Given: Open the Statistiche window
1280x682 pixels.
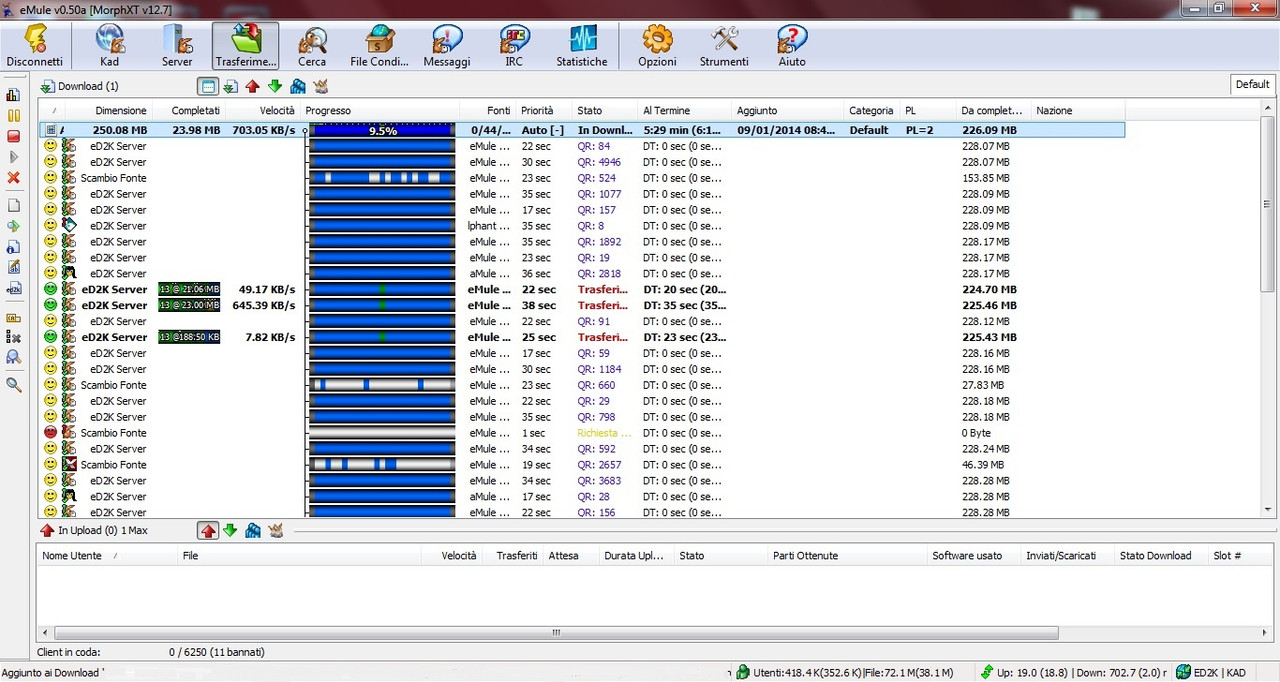Looking at the screenshot, I should click(x=582, y=46).
